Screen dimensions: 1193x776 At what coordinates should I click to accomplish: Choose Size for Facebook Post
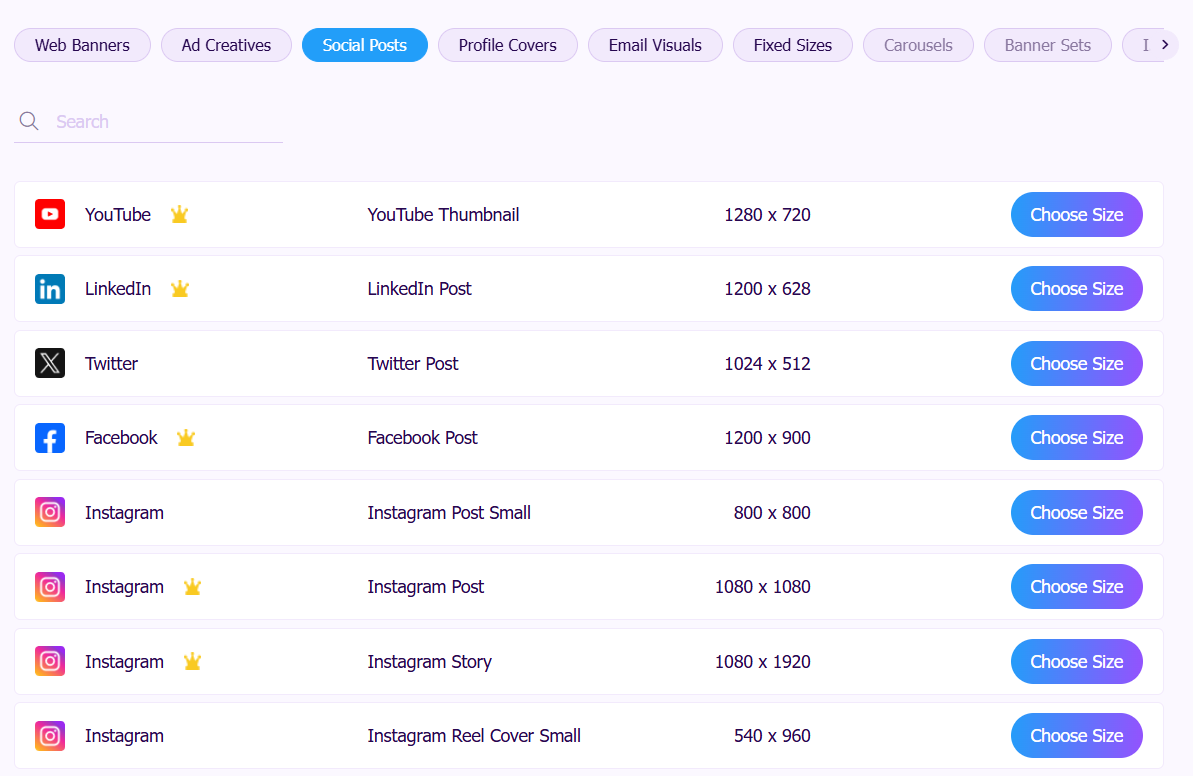click(1077, 438)
